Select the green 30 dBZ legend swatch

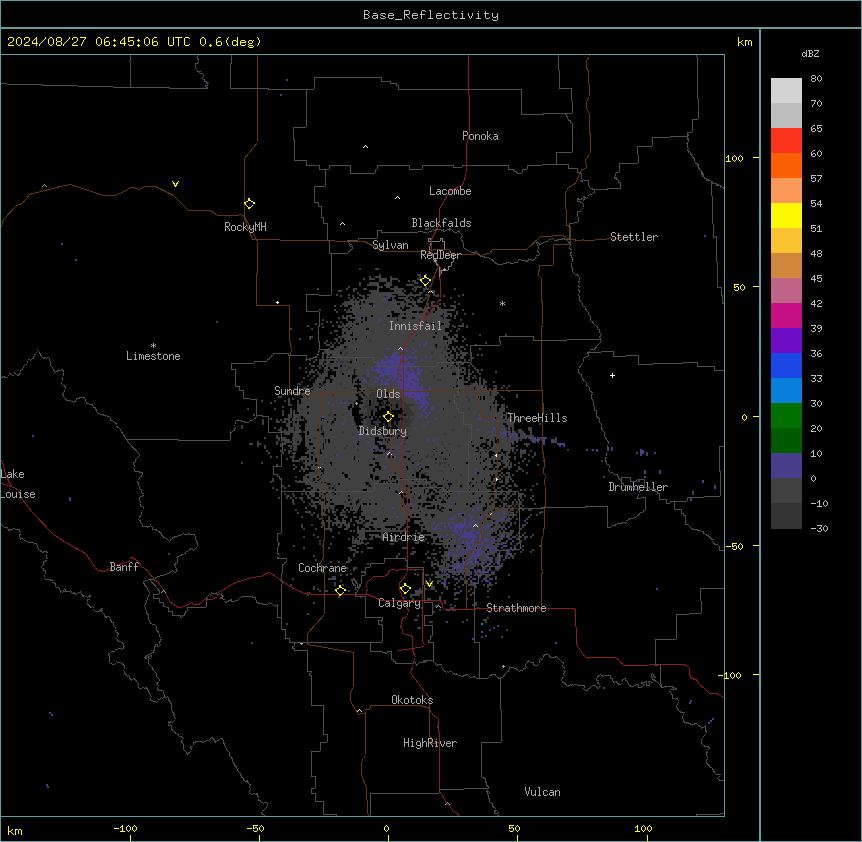tap(786, 416)
